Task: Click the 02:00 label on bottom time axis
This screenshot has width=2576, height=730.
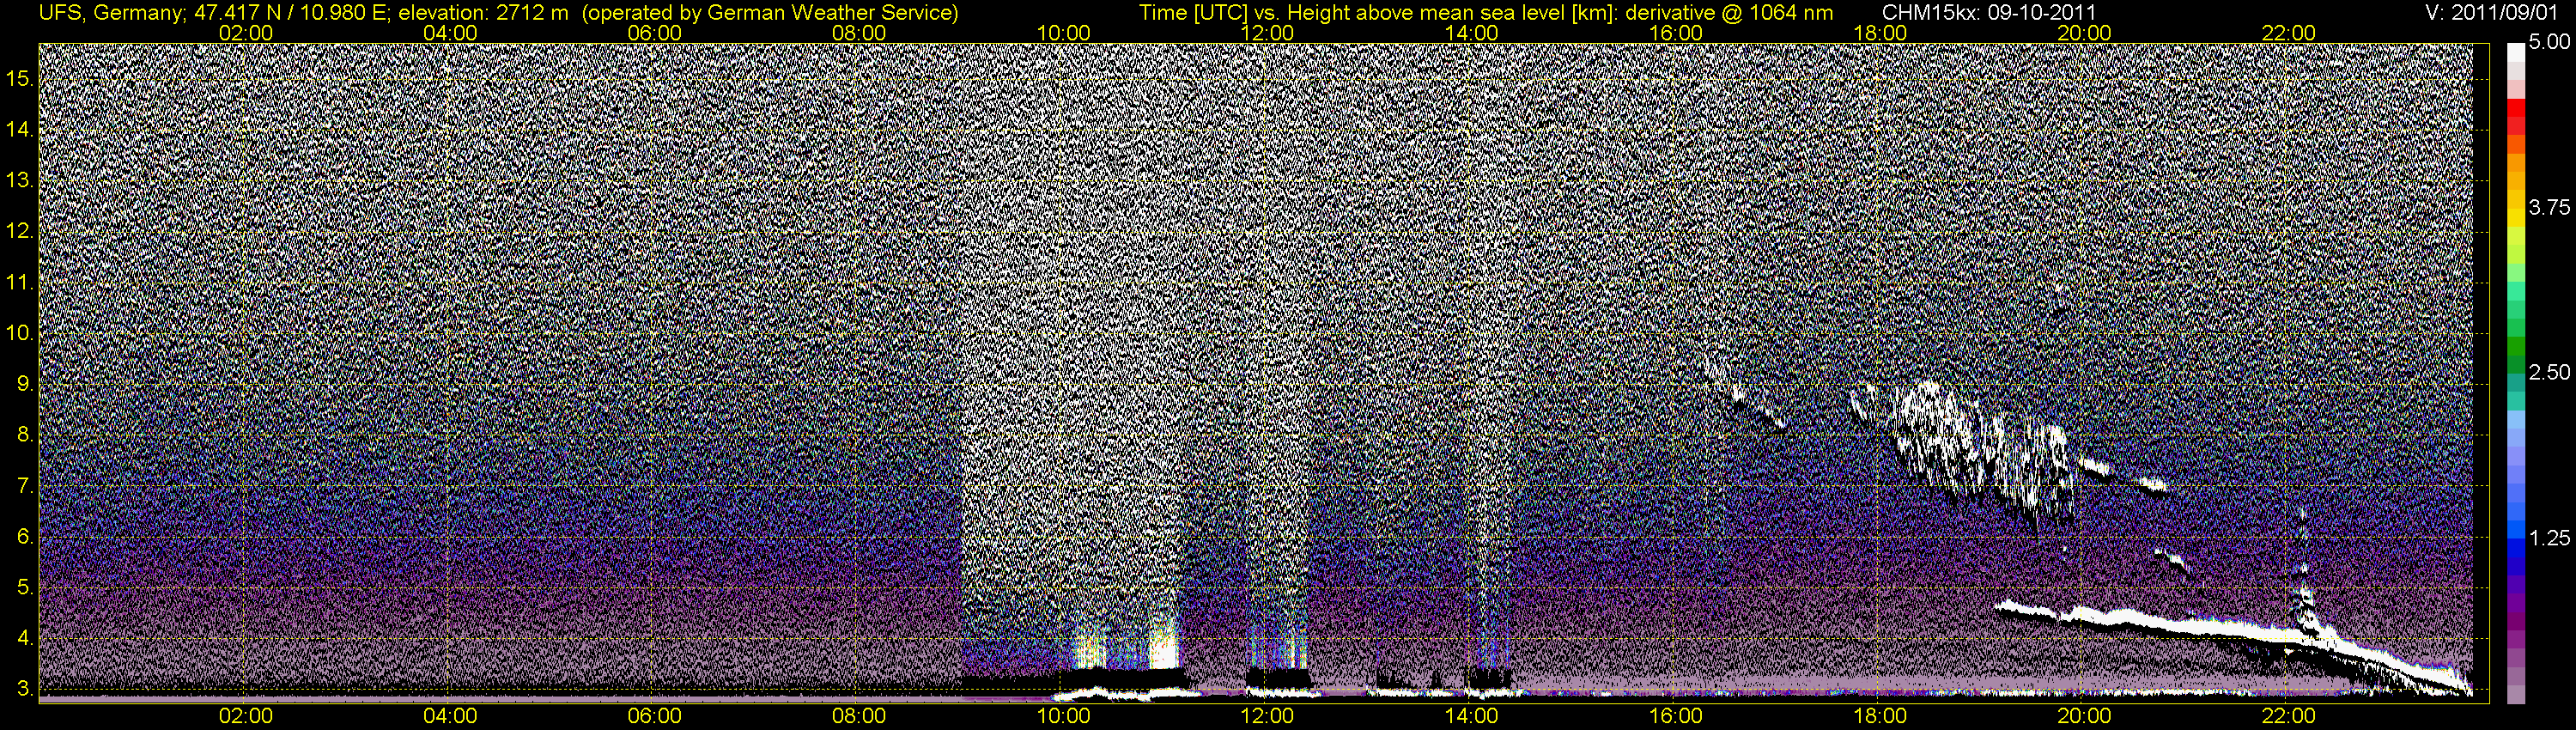Action: pos(246,716)
